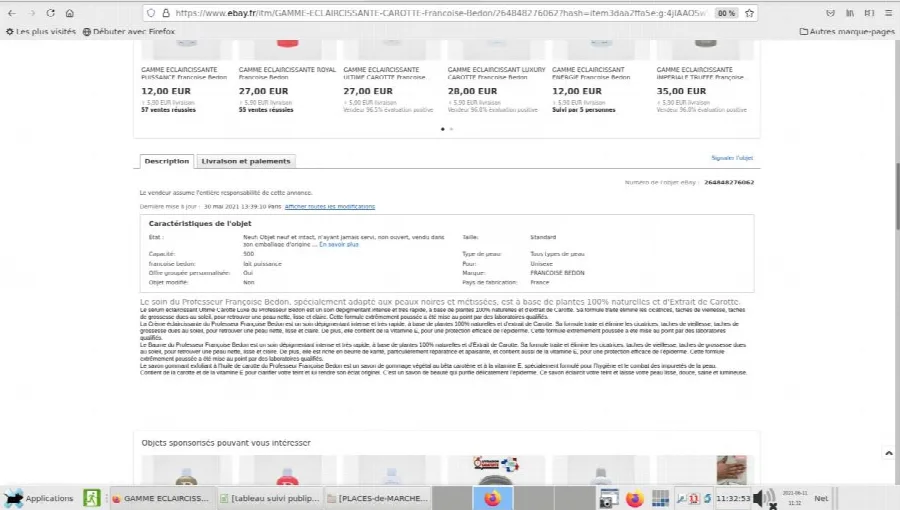Select the second carousel page dot
This screenshot has width=900, height=510.
coord(451,129)
